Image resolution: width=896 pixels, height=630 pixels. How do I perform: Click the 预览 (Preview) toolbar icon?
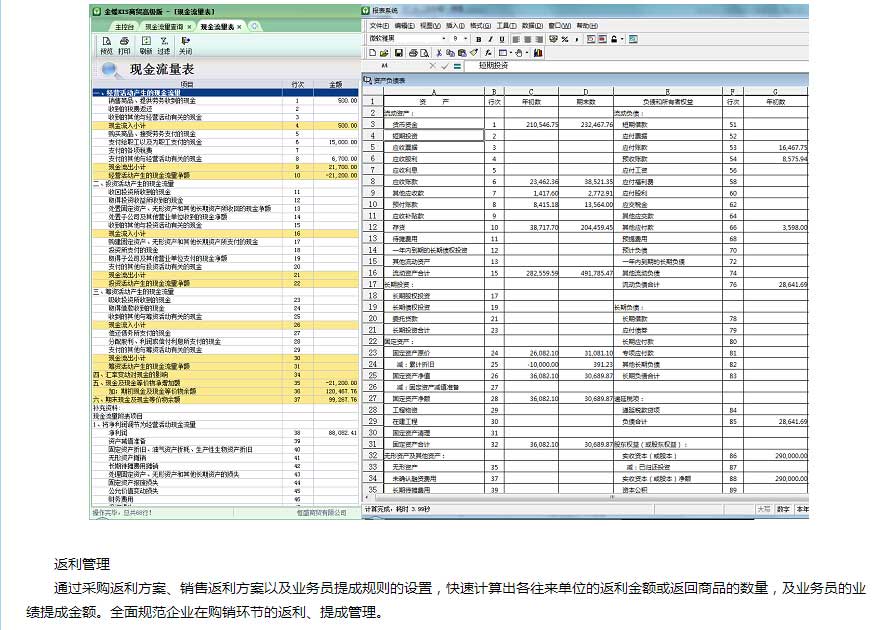tap(106, 44)
